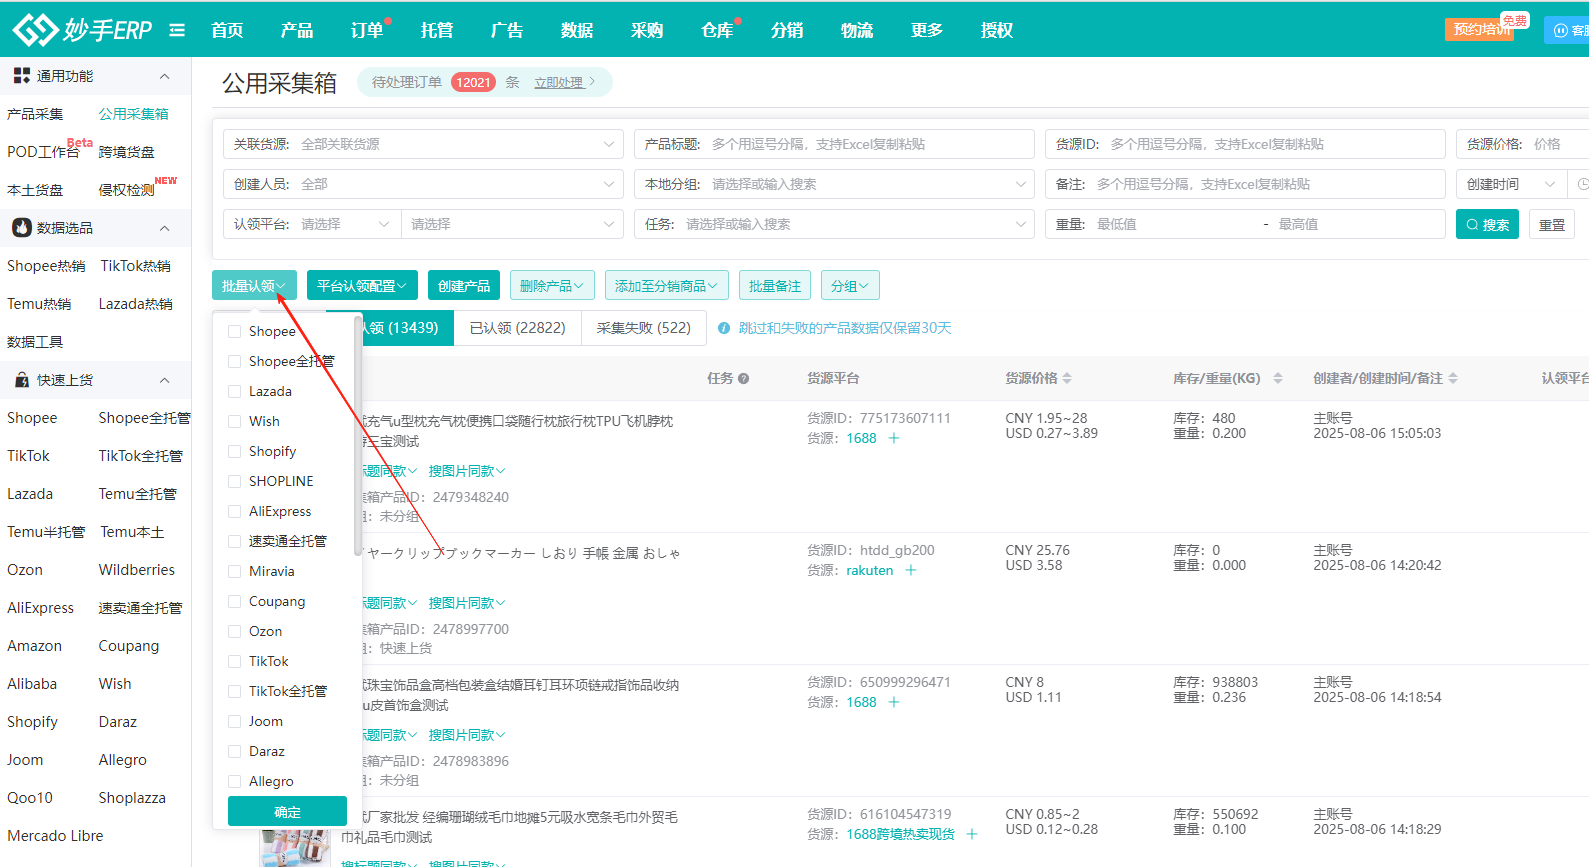Toggle the sidebar hamburger menu icon
Viewport: 1589px width, 867px height.
(x=177, y=30)
